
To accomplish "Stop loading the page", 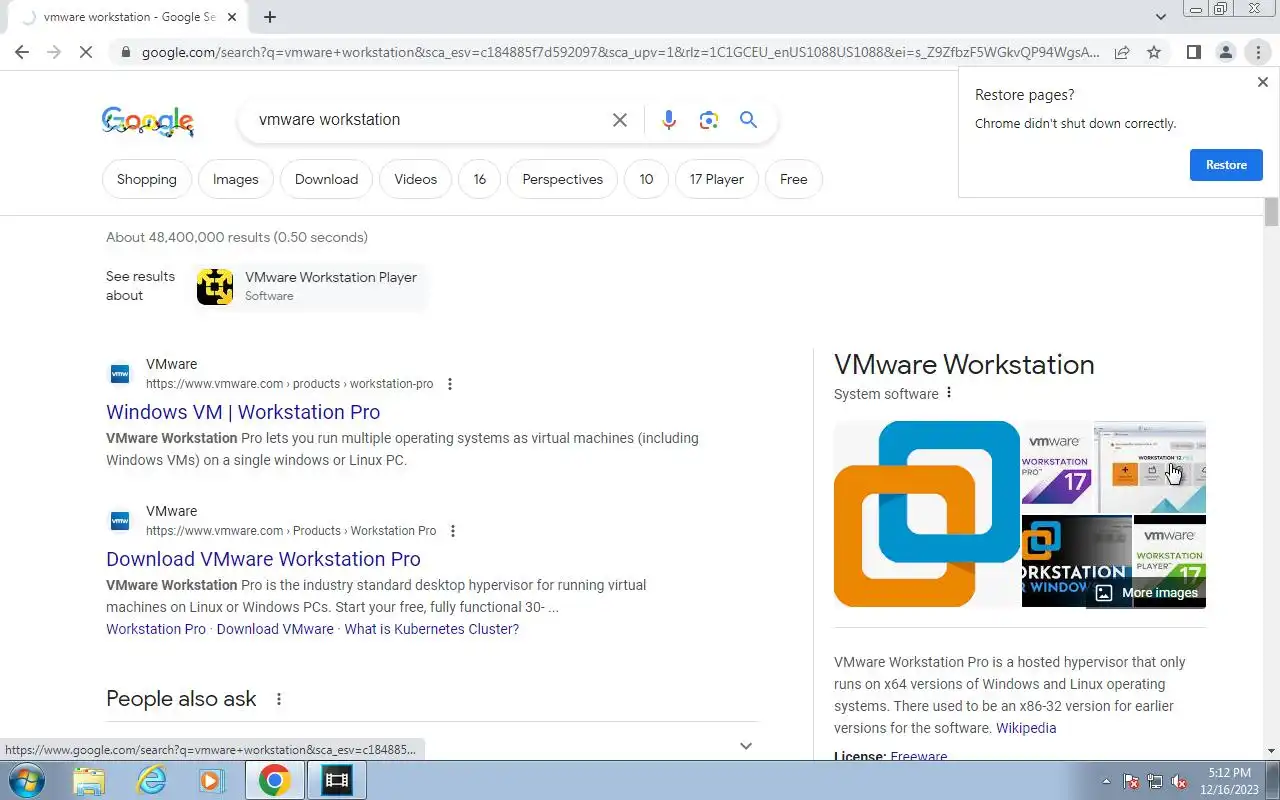I will pos(86,52).
